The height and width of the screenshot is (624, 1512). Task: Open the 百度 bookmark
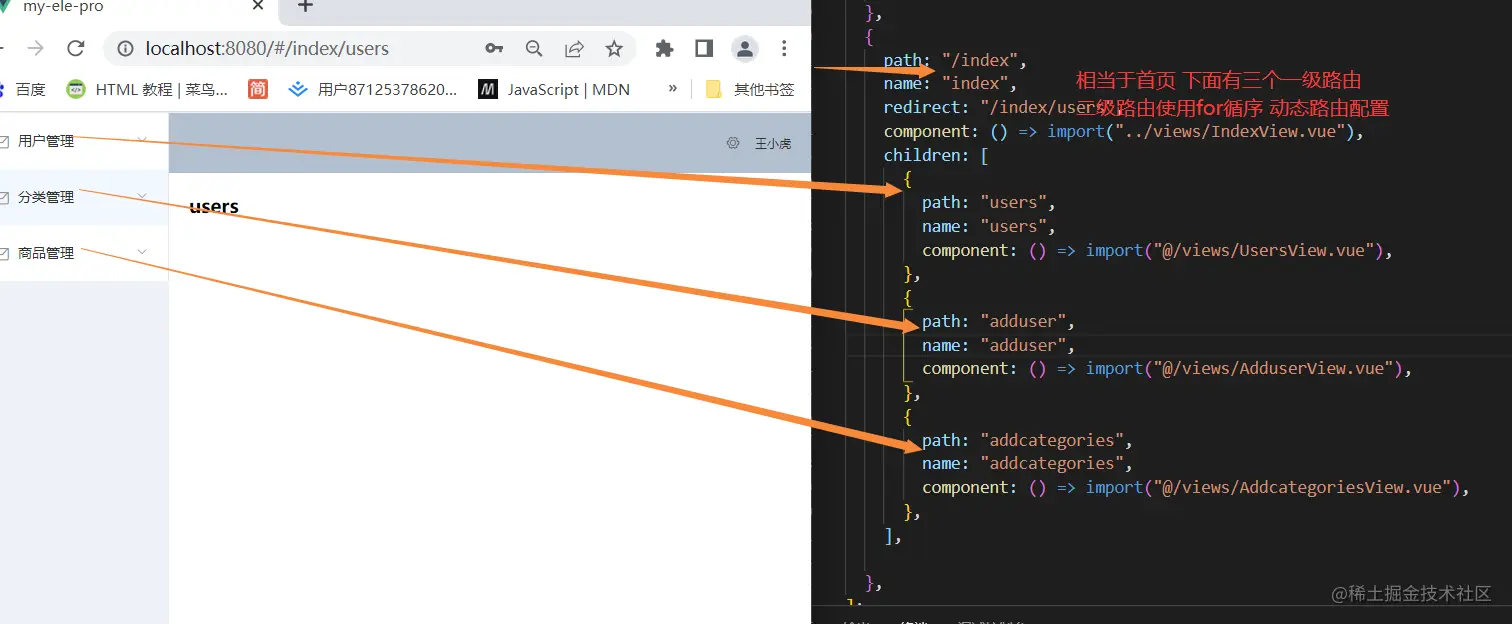[22, 89]
